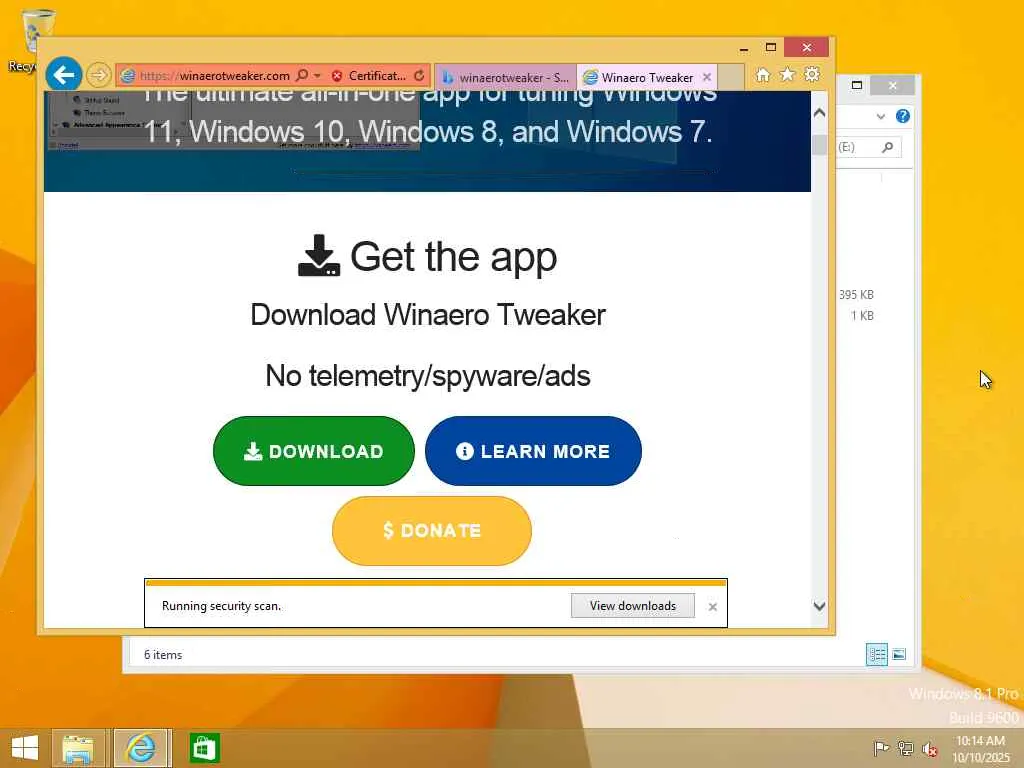Viewport: 1024px width, 768px height.
Task: Open Favorites with the star icon
Action: (788, 74)
